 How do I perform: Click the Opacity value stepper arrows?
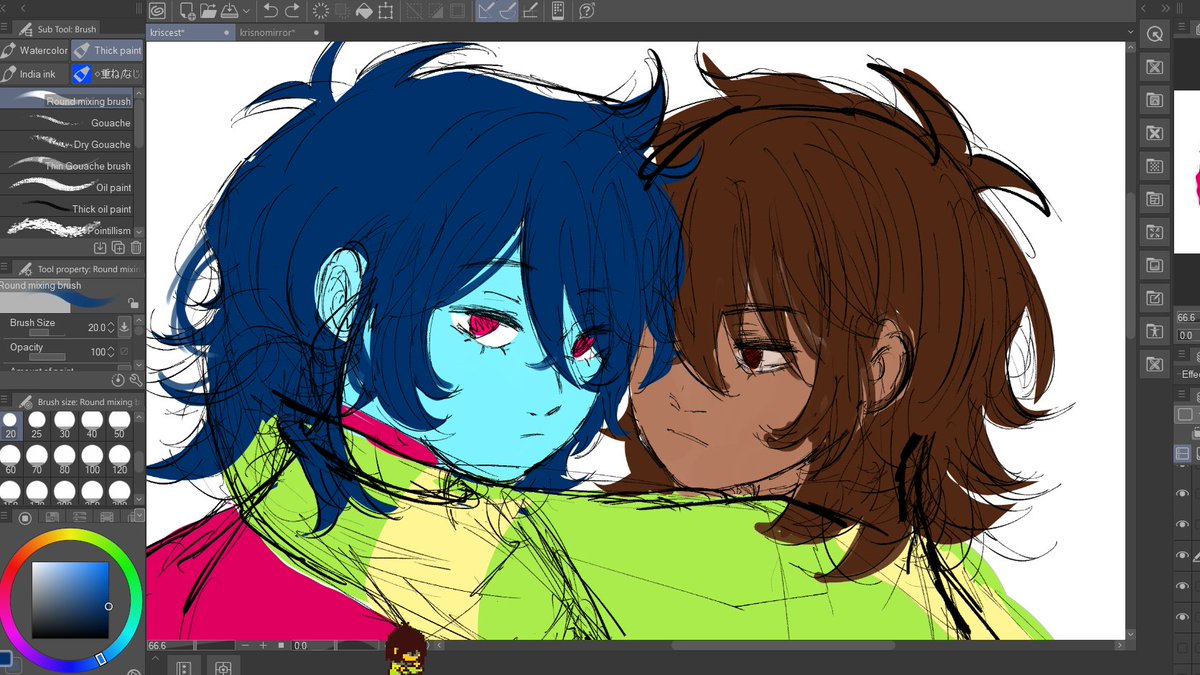[111, 352]
